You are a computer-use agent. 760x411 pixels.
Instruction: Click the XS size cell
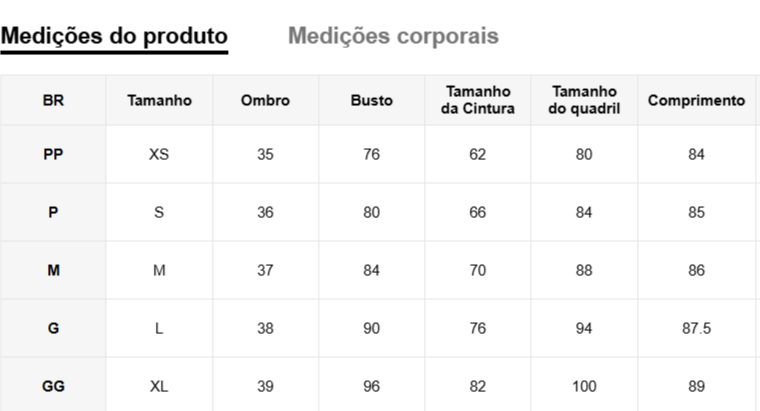(x=159, y=154)
